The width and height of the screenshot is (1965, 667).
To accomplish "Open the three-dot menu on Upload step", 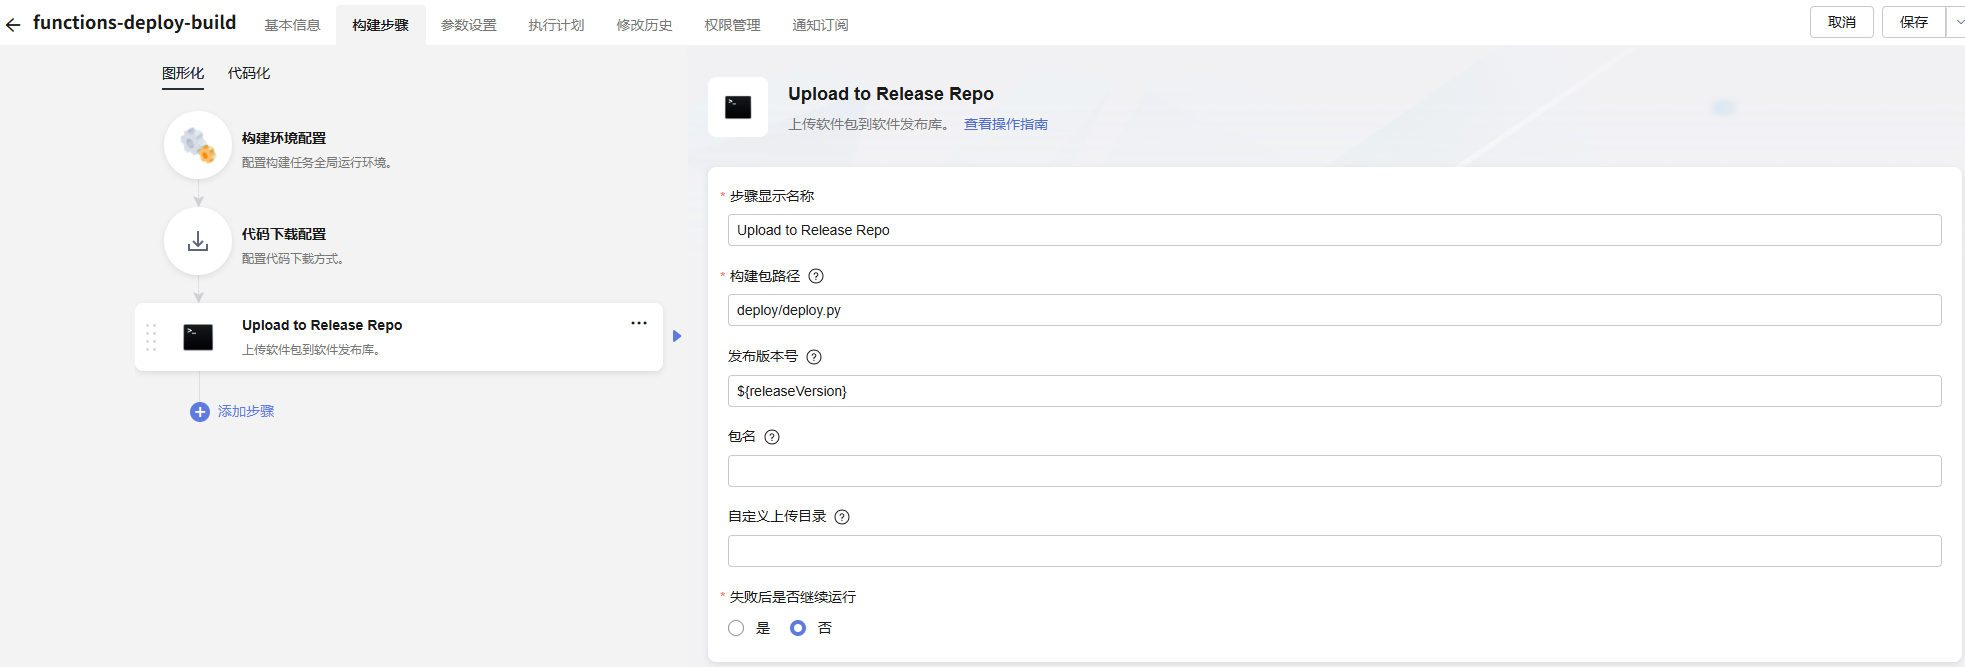I will pos(639,323).
